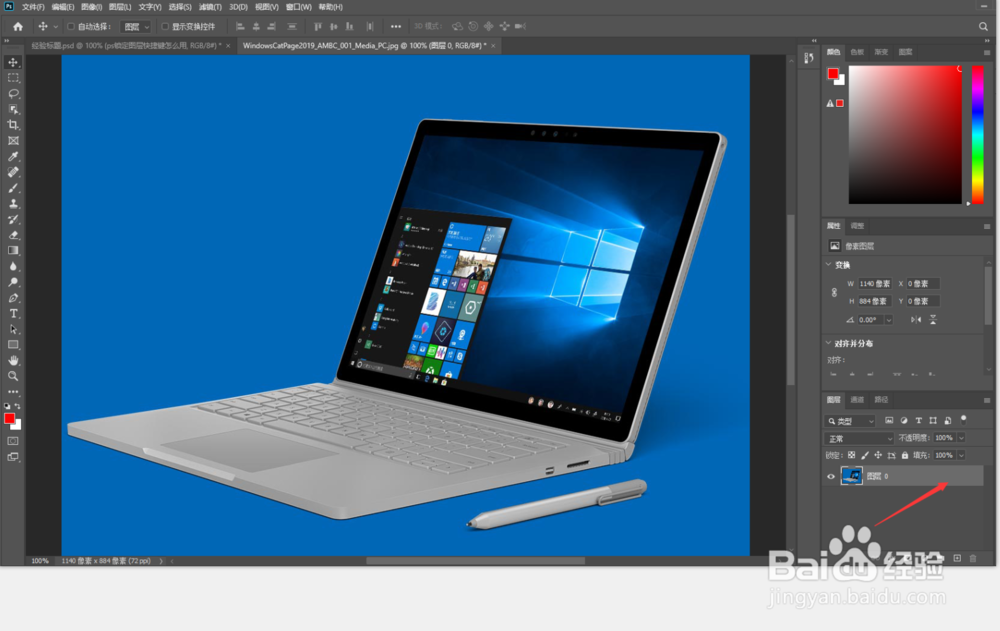The height and width of the screenshot is (631, 1000).
Task: Select the Zoom tool
Action: (x=13, y=376)
